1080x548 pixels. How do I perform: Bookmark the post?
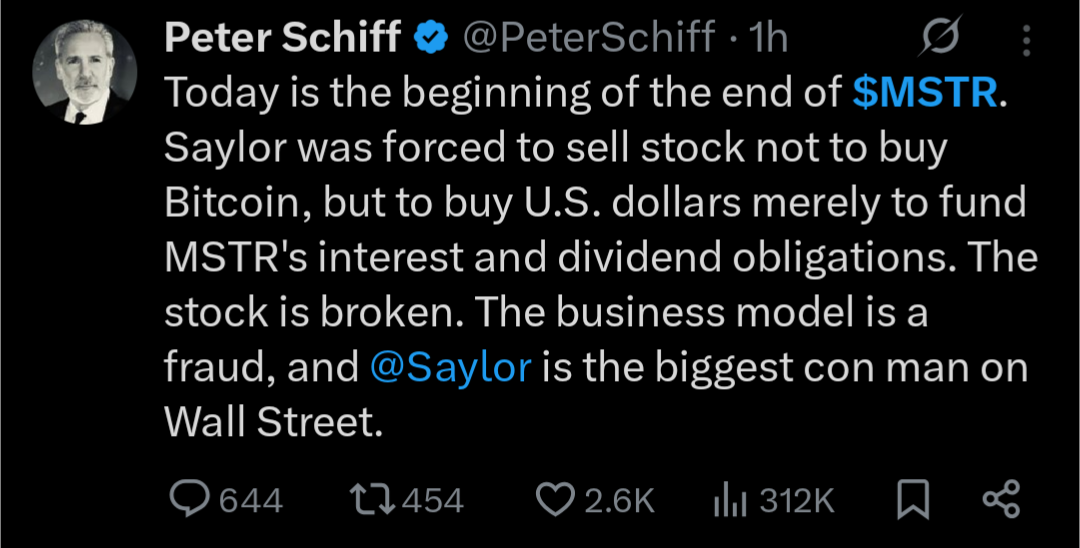click(911, 499)
